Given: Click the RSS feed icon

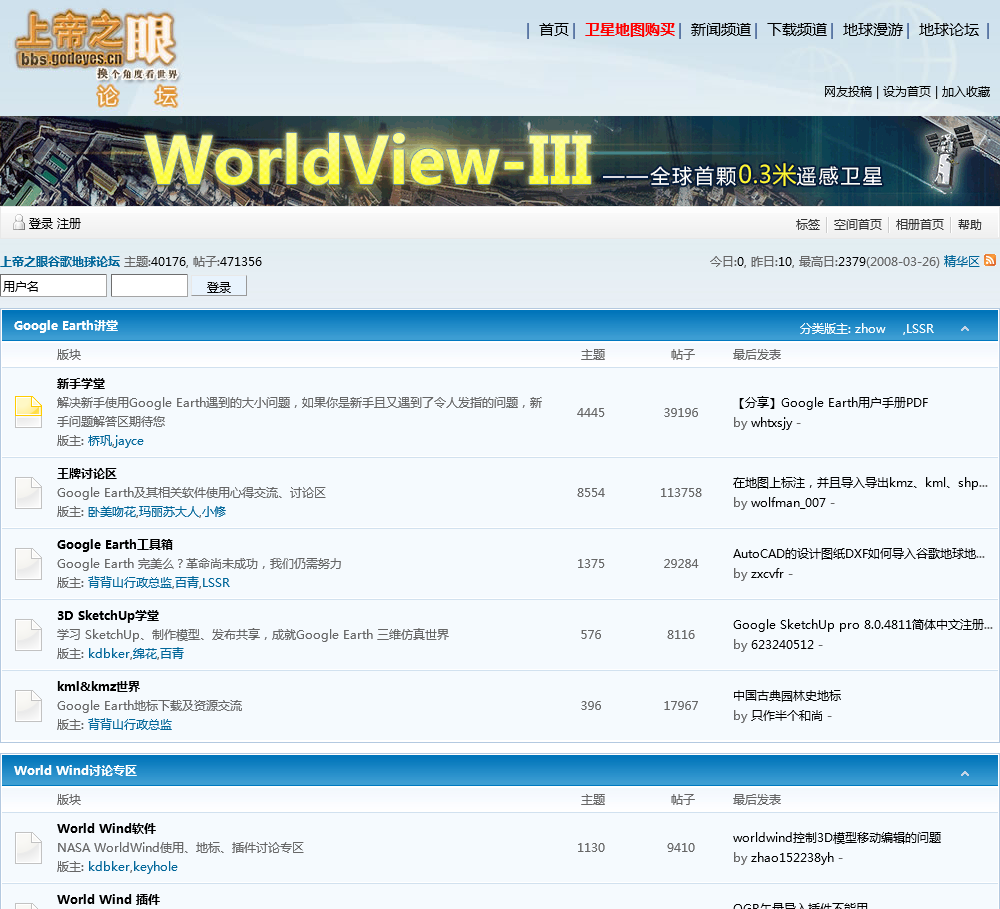Looking at the screenshot, I should [990, 260].
